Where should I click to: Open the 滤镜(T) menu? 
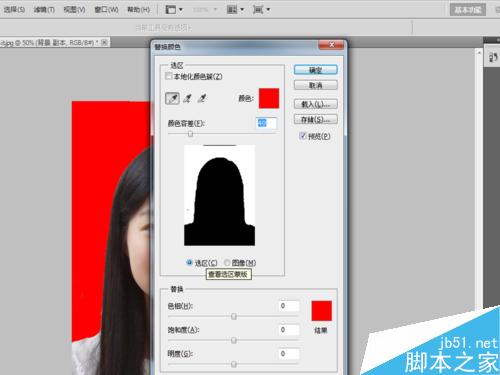[44, 9]
